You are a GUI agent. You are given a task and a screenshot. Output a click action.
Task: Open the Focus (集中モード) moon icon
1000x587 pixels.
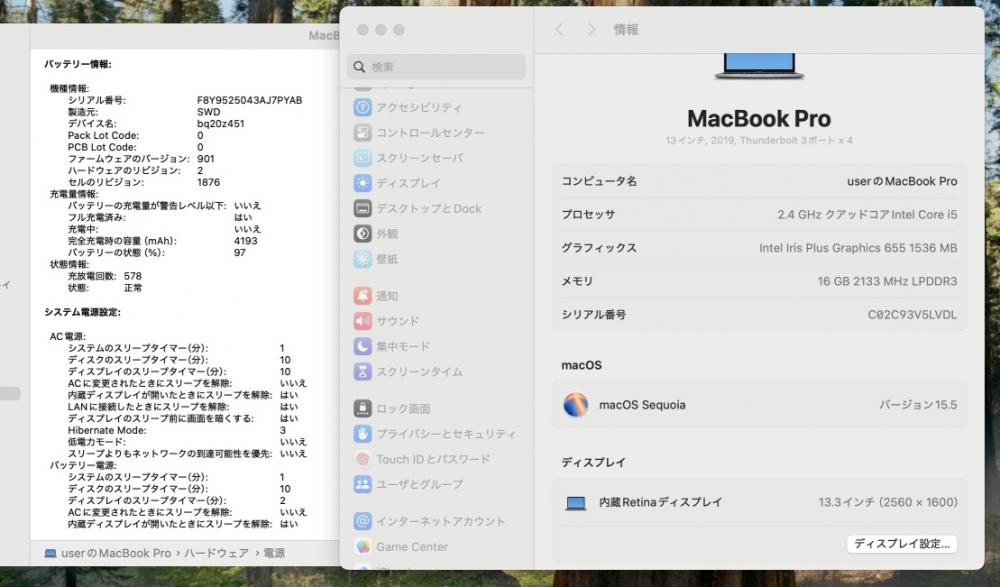[x=362, y=346]
